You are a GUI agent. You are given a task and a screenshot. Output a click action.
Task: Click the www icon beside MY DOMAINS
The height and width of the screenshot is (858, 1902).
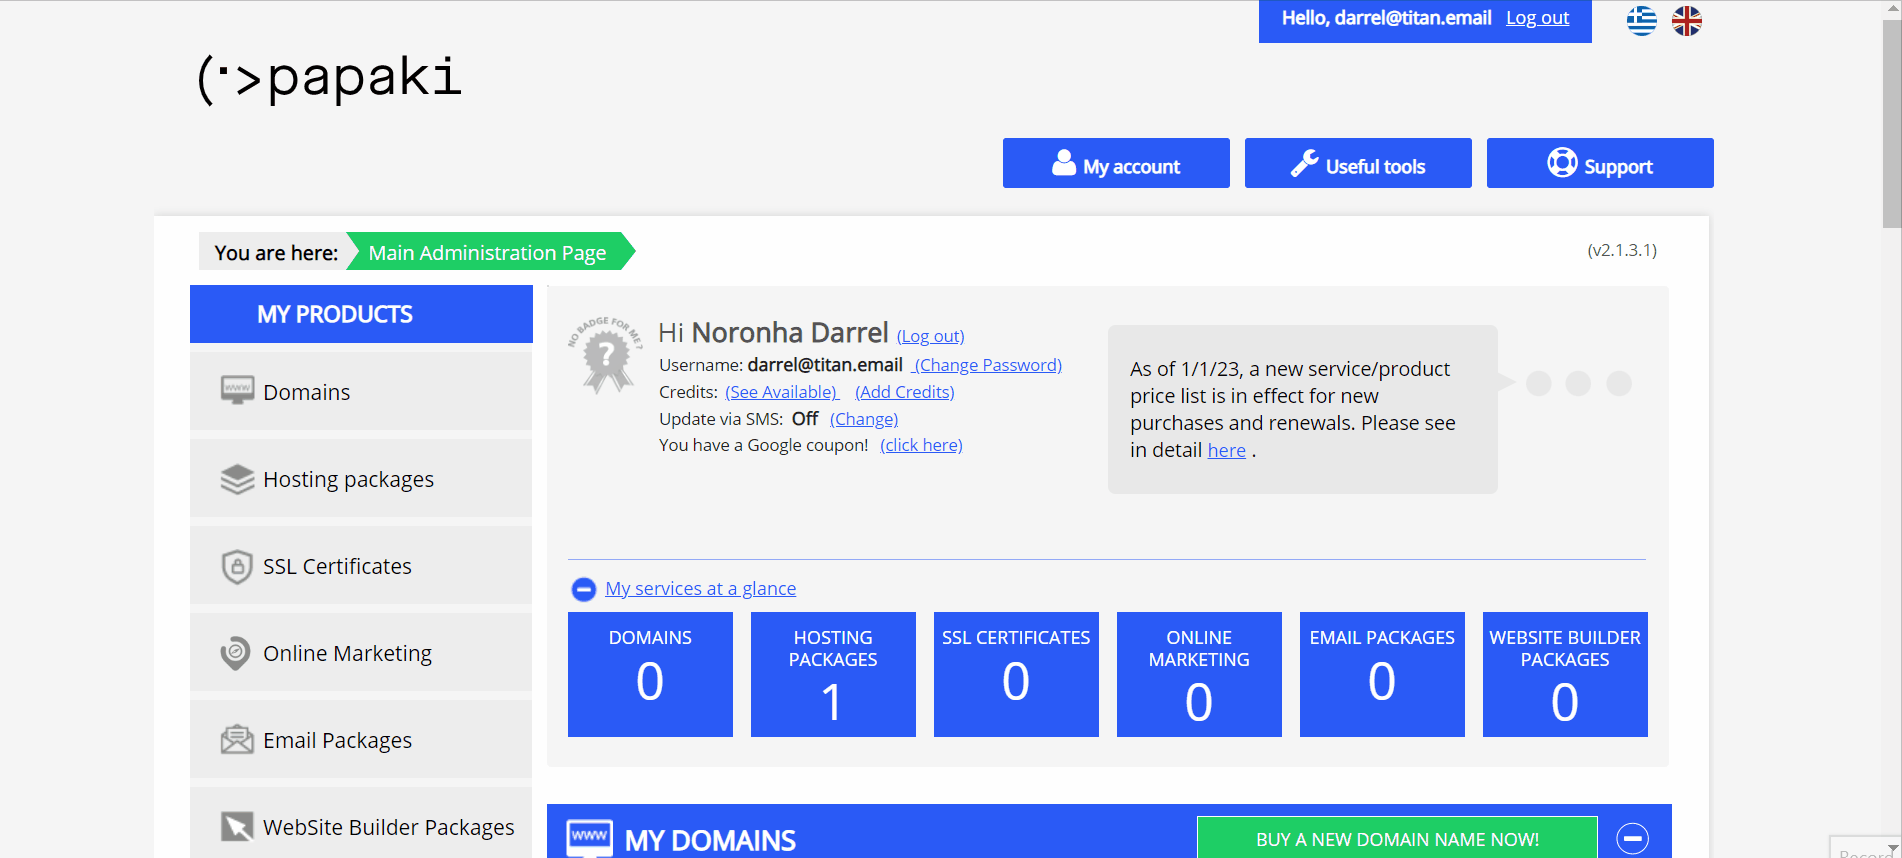tap(590, 837)
